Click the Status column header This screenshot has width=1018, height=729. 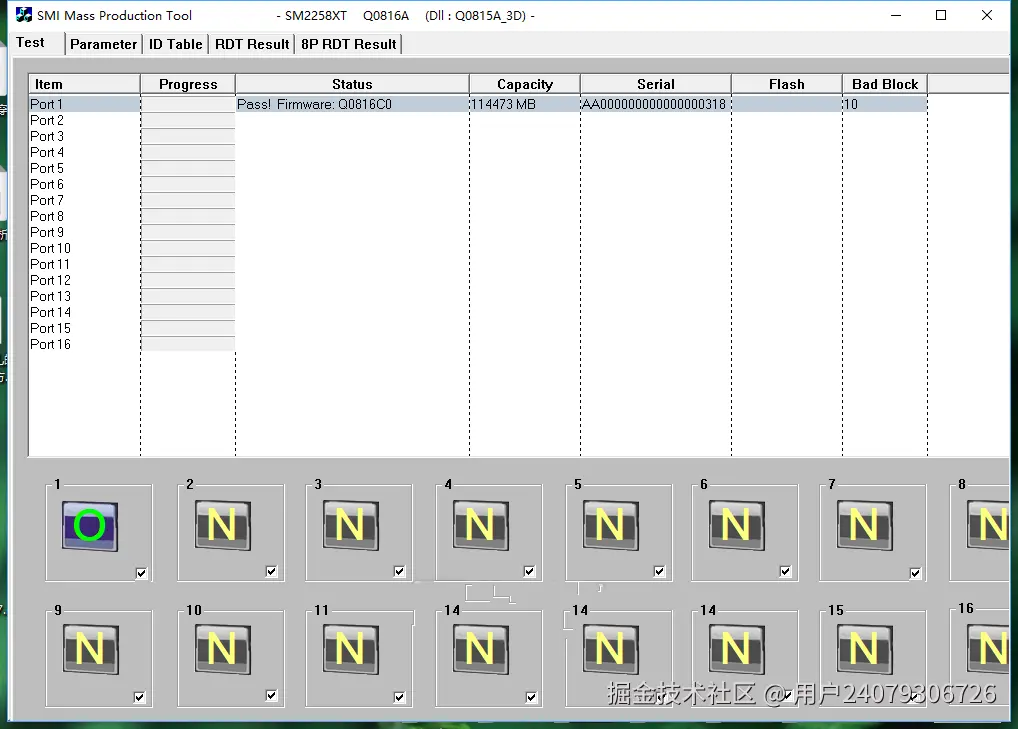tap(353, 84)
